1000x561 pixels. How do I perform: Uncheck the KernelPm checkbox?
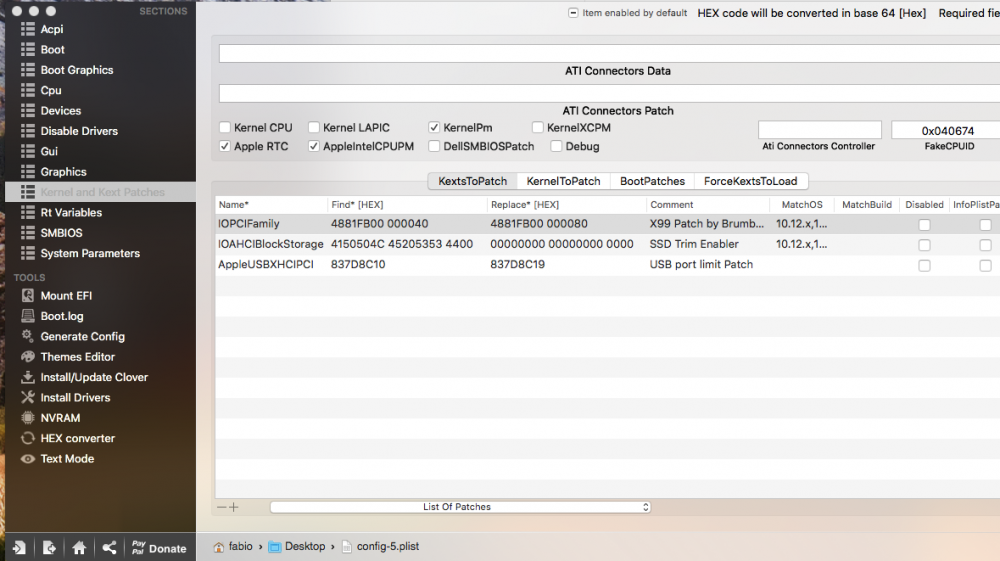coord(434,128)
